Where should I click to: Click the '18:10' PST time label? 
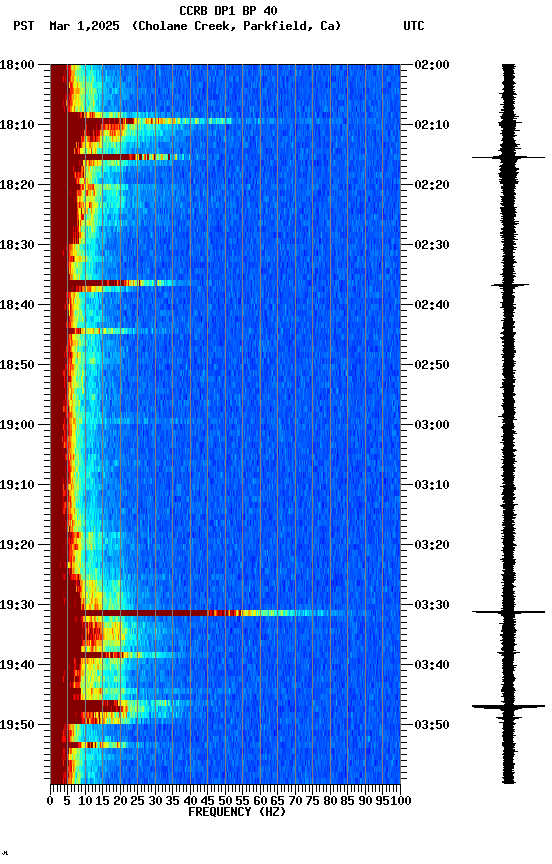coord(17,125)
